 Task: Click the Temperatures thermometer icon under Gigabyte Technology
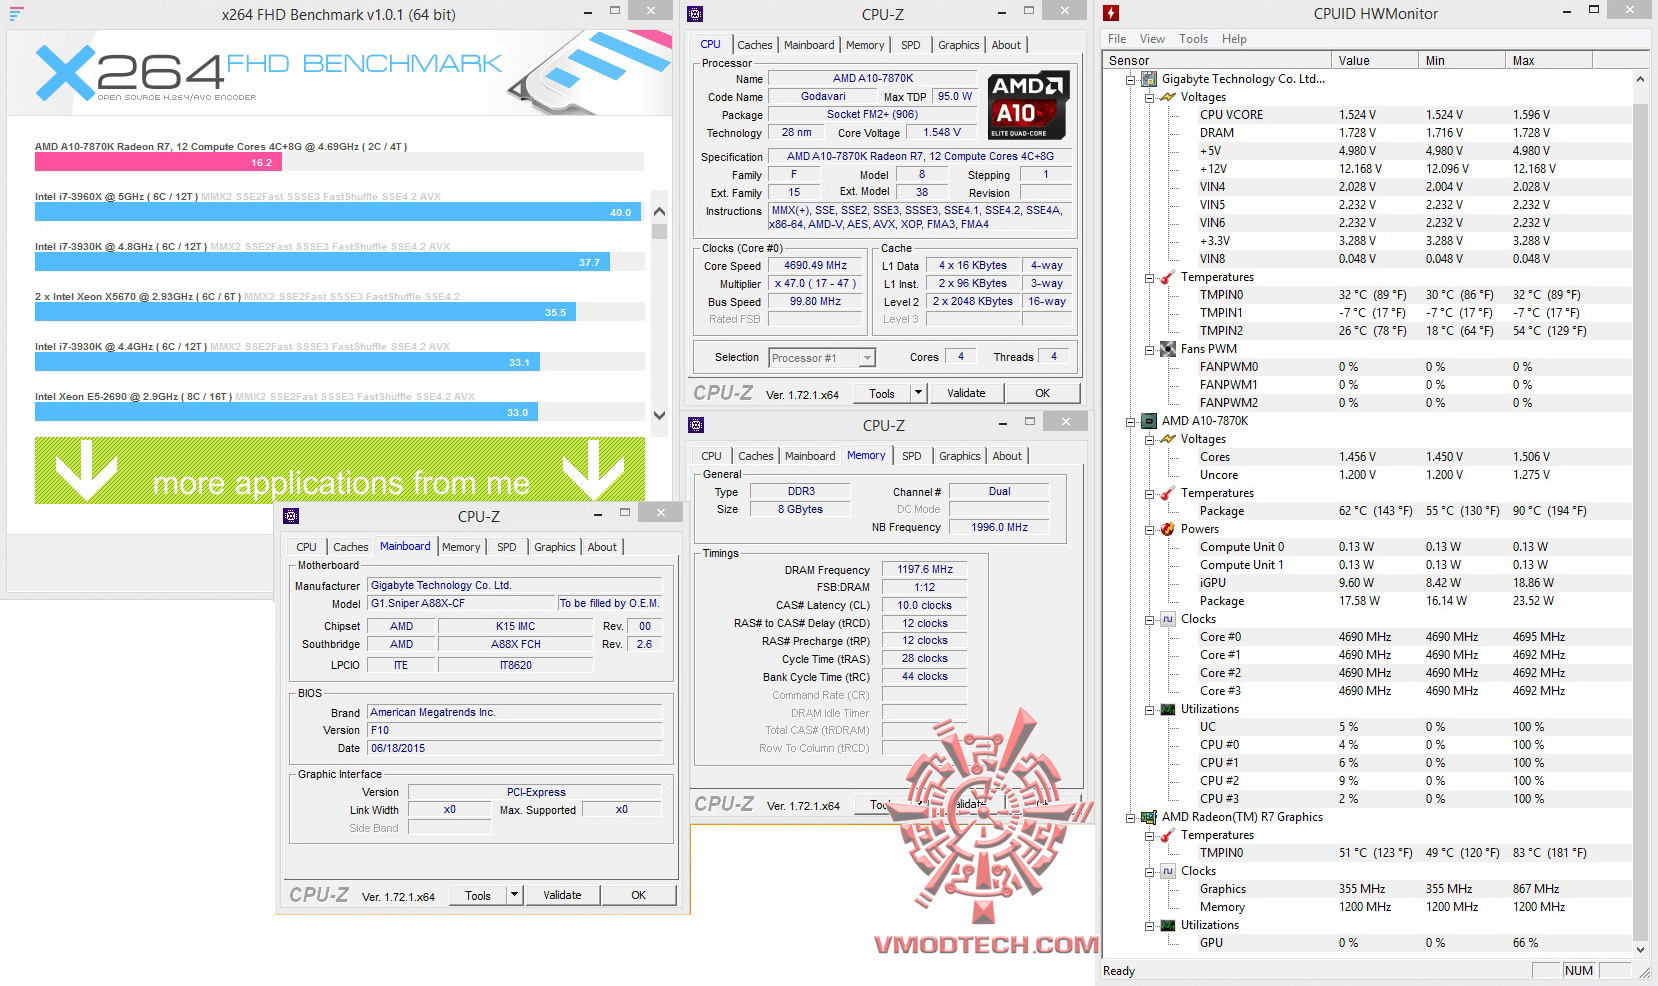tap(1168, 277)
